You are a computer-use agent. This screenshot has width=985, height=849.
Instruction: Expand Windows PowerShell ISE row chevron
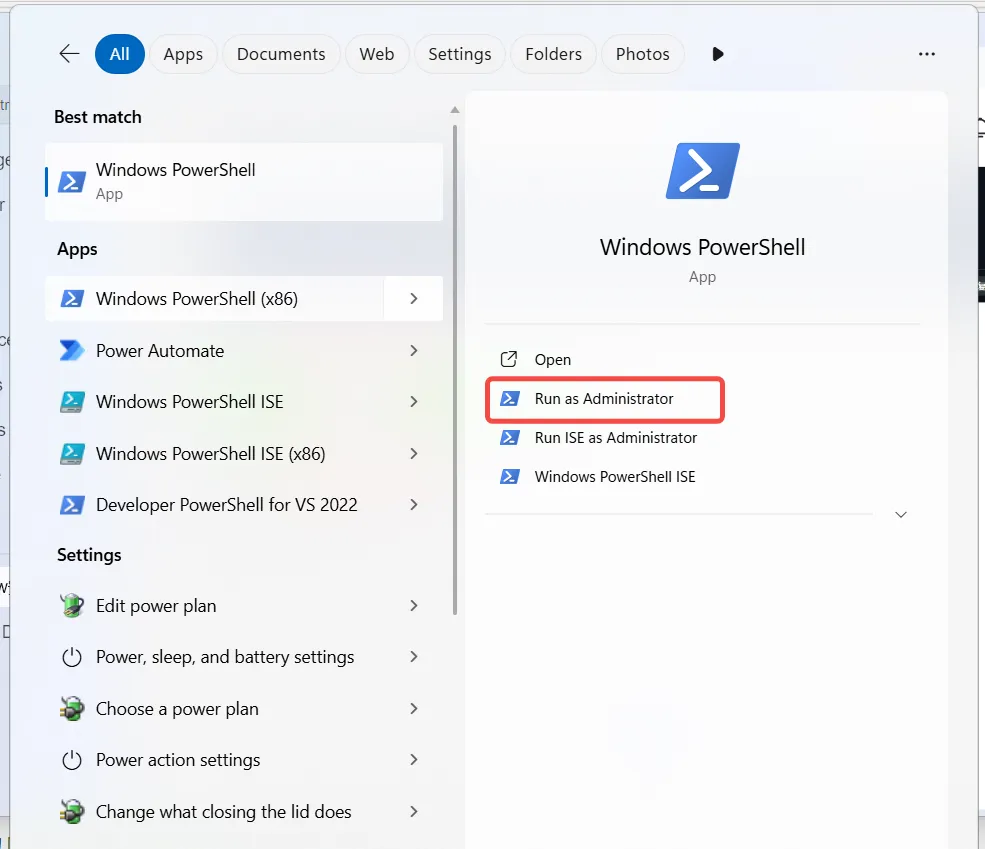[413, 402]
